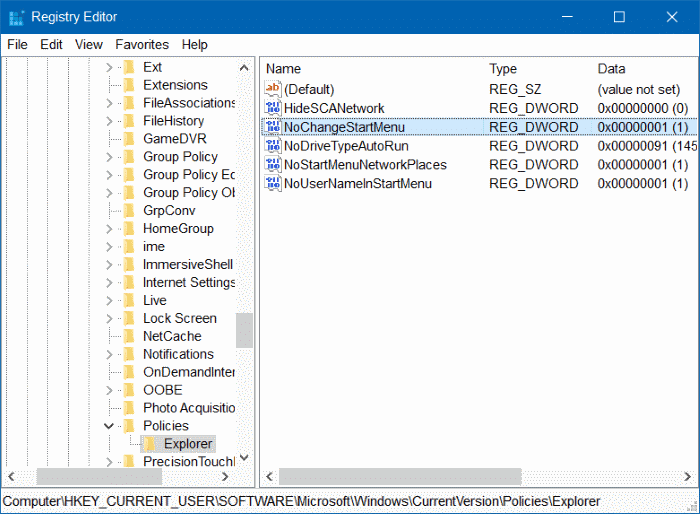The width and height of the screenshot is (700, 514).
Task: Click values pane horizontal scroll right arrow
Action: (688, 476)
